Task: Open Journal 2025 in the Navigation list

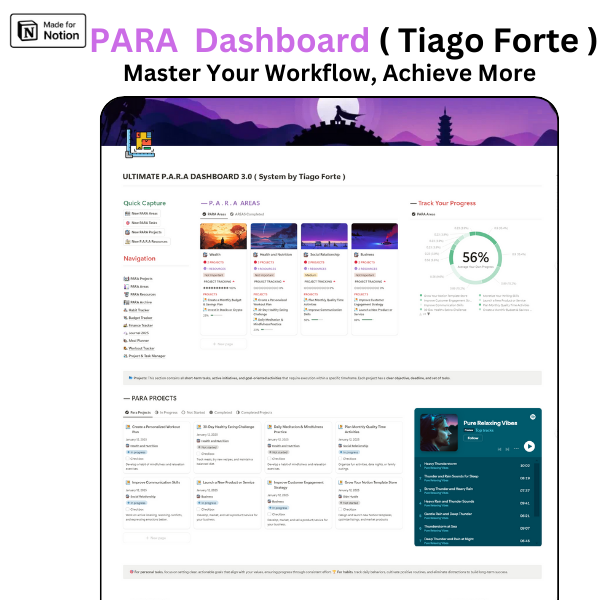Action: point(136,333)
